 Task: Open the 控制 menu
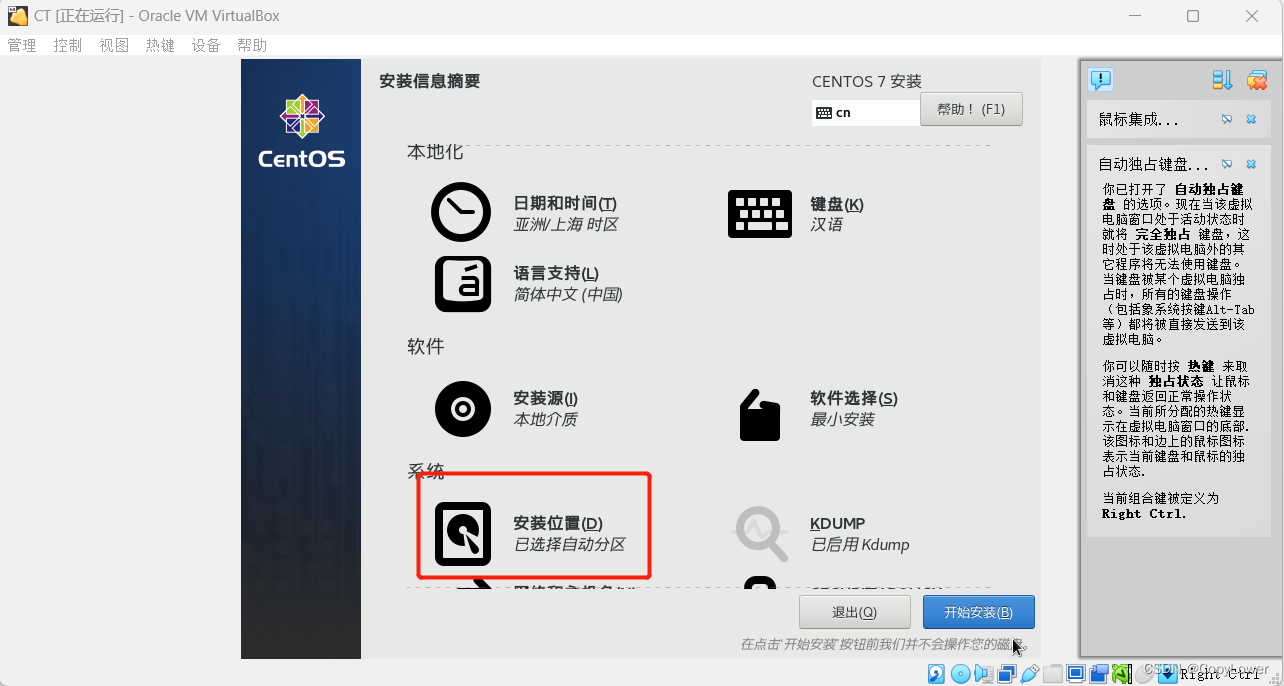[68, 45]
